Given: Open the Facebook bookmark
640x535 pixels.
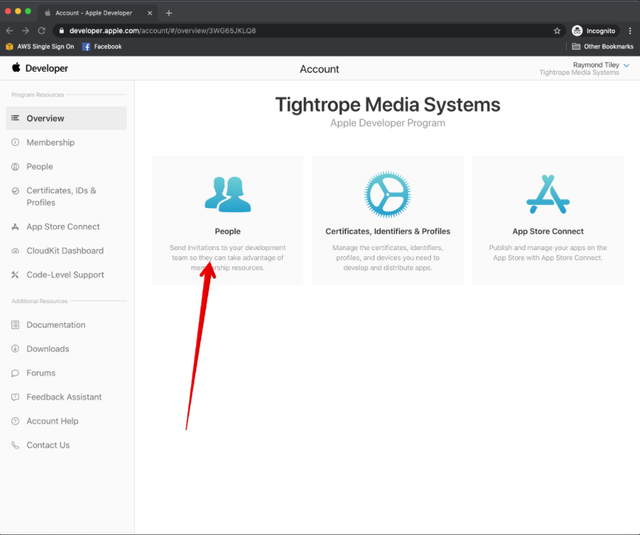Looking at the screenshot, I should tap(102, 47).
